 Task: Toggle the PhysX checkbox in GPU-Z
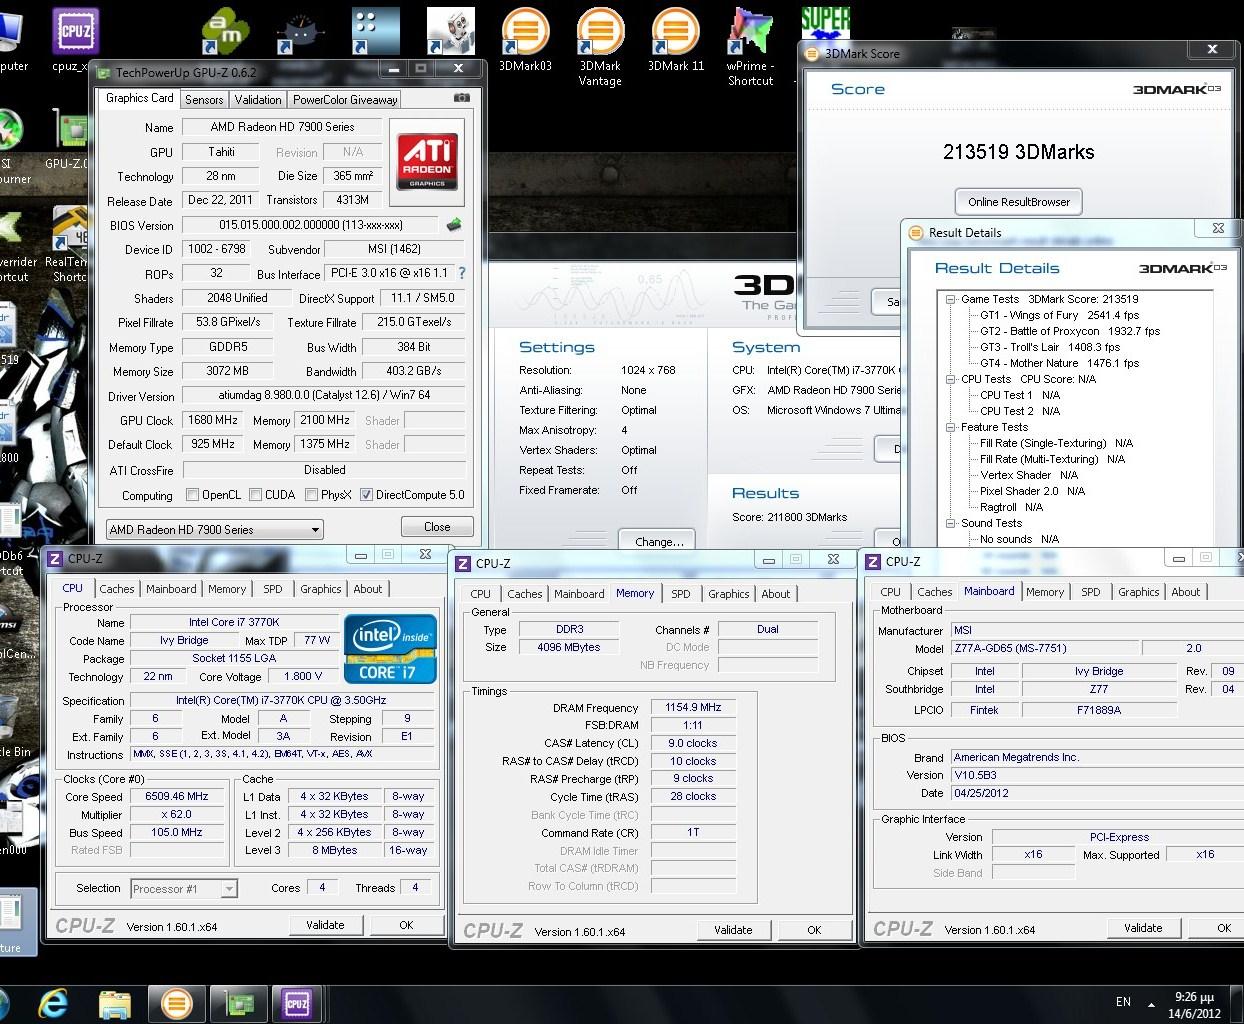pyautogui.click(x=311, y=495)
